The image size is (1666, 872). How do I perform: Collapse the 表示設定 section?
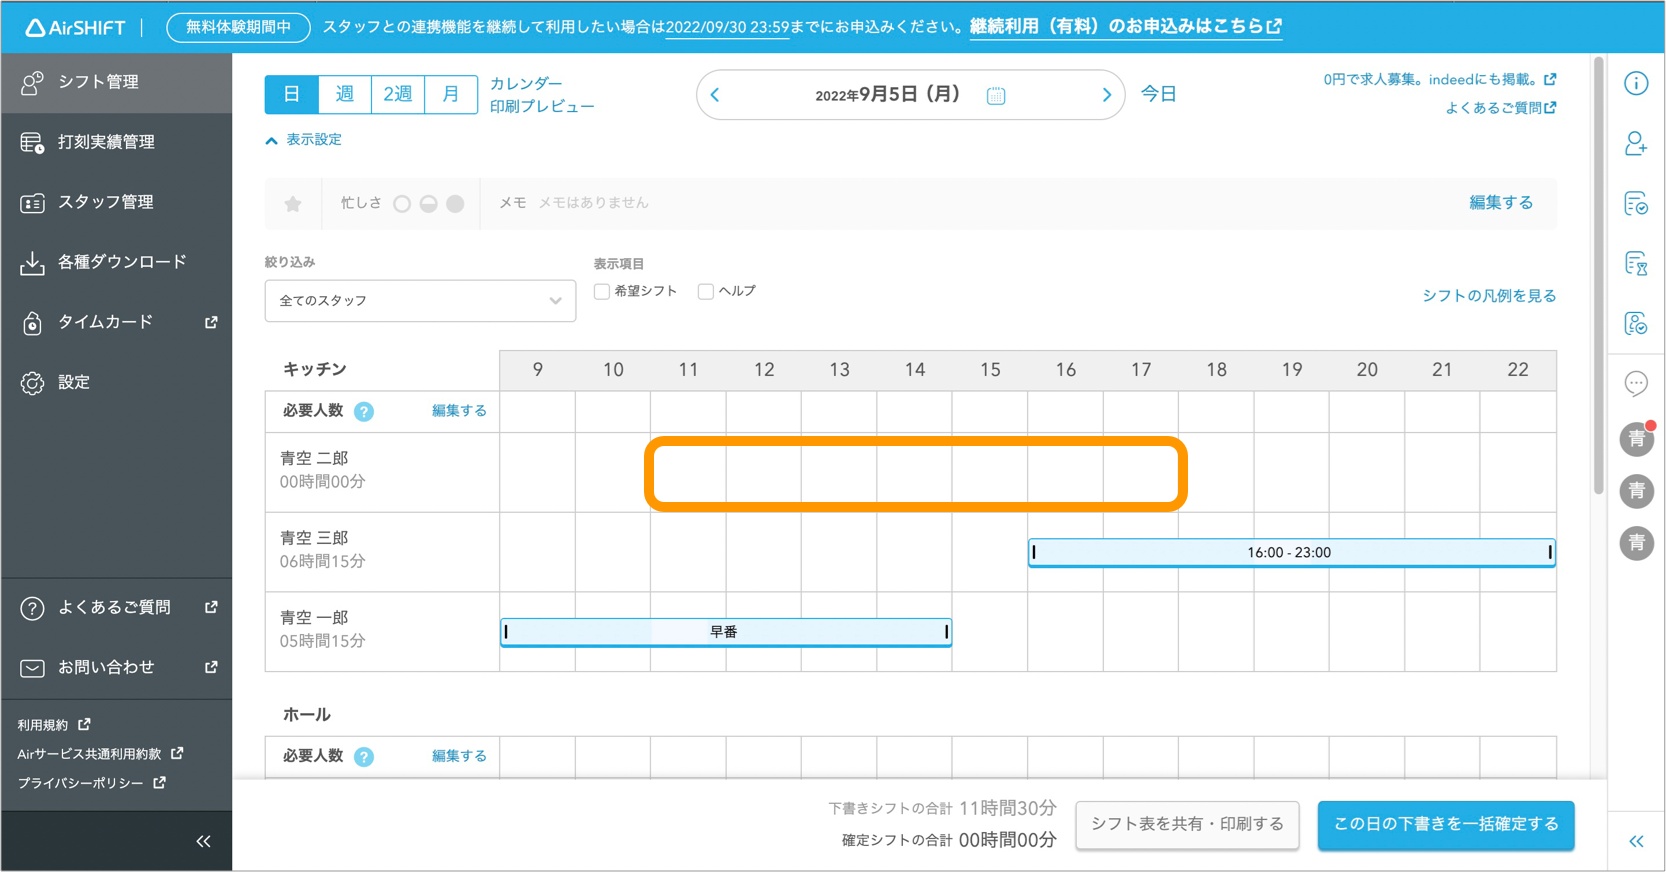pyautogui.click(x=304, y=140)
